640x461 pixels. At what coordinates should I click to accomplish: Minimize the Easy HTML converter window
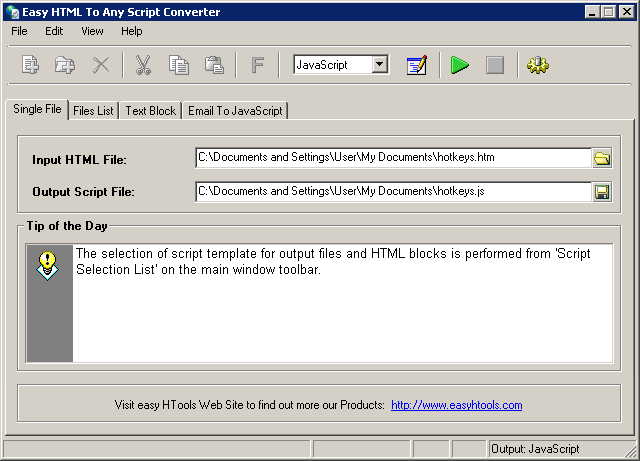[592, 12]
